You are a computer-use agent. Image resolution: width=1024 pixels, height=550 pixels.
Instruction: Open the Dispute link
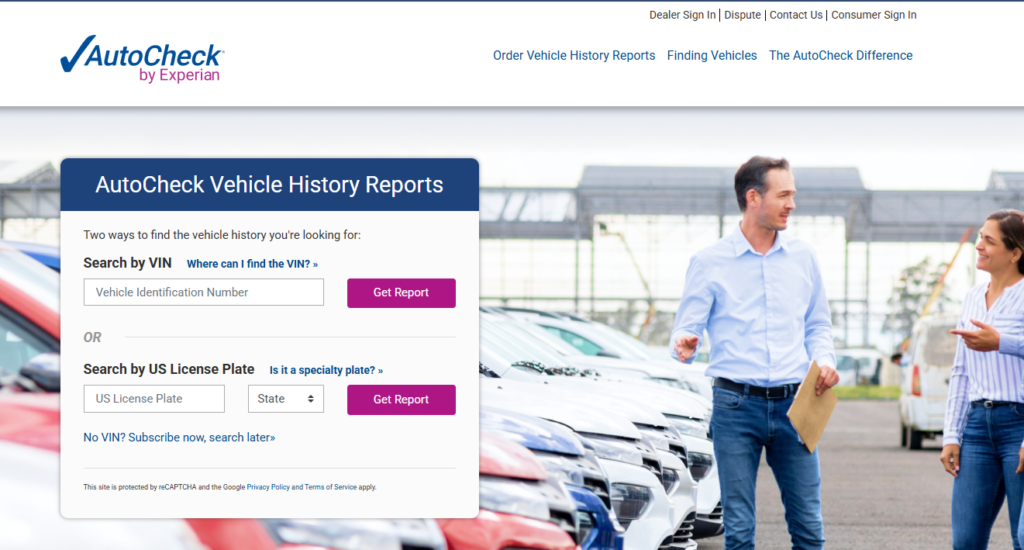pyautogui.click(x=742, y=15)
